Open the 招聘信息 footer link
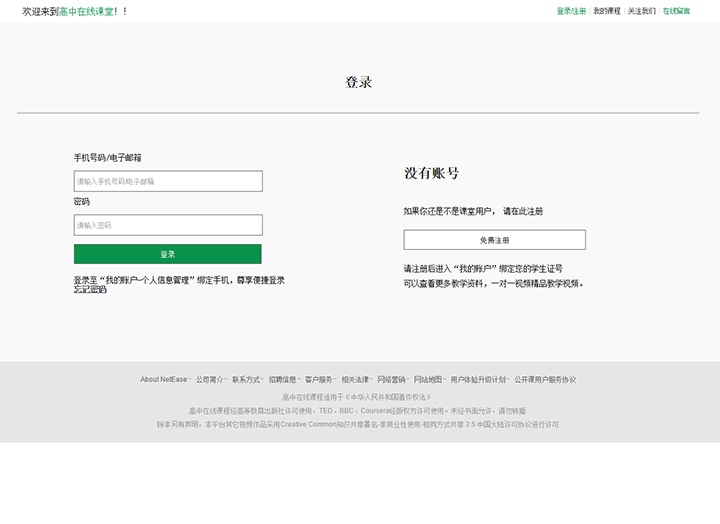720x524 pixels. click(282, 379)
